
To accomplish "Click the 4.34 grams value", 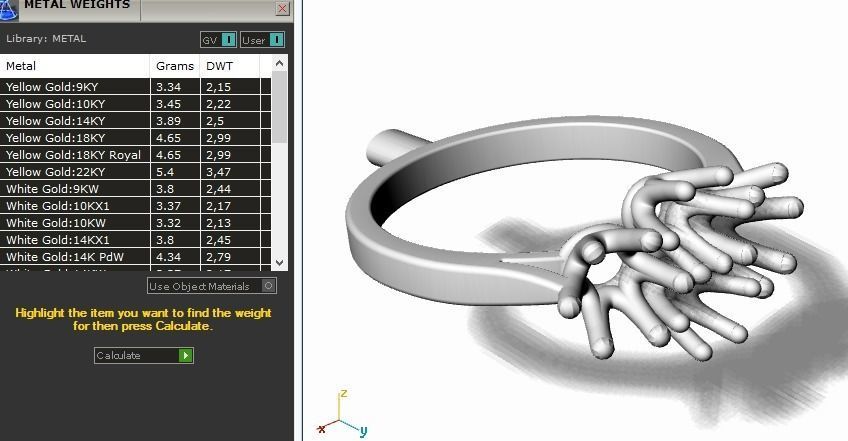I will 168,257.
